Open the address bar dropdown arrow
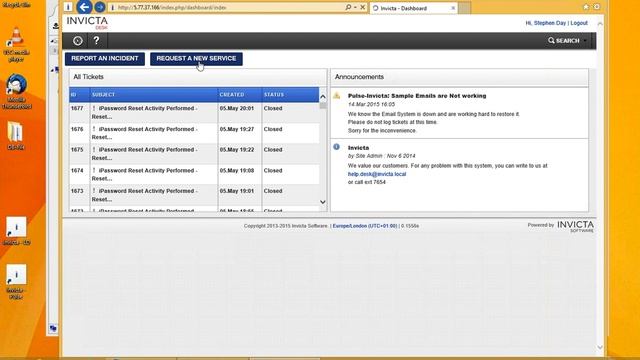 point(355,7)
